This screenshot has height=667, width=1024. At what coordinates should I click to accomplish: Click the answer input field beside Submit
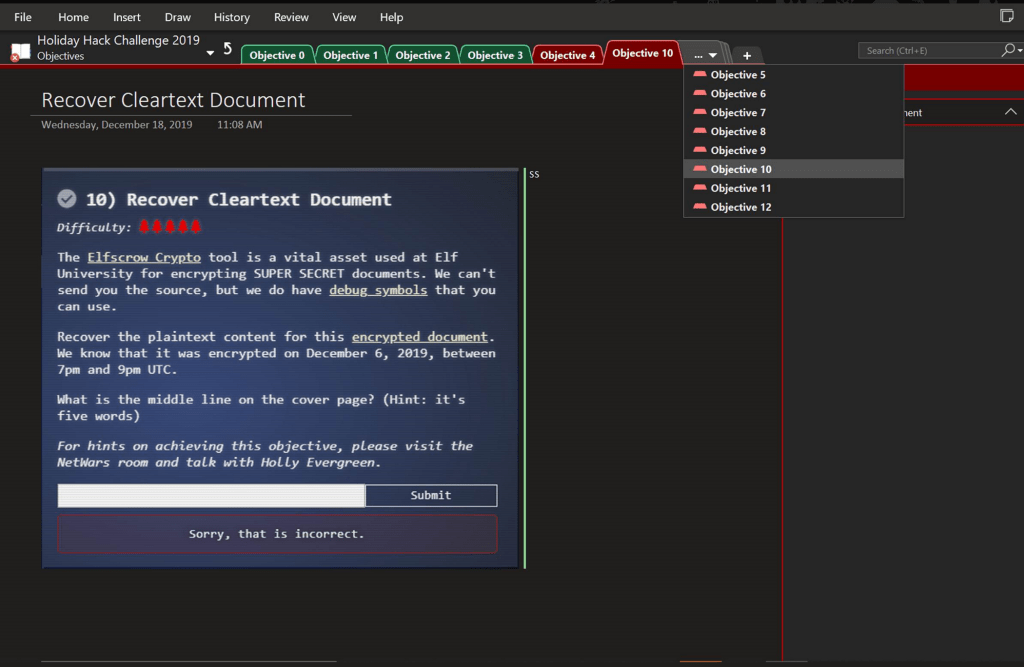(211, 495)
